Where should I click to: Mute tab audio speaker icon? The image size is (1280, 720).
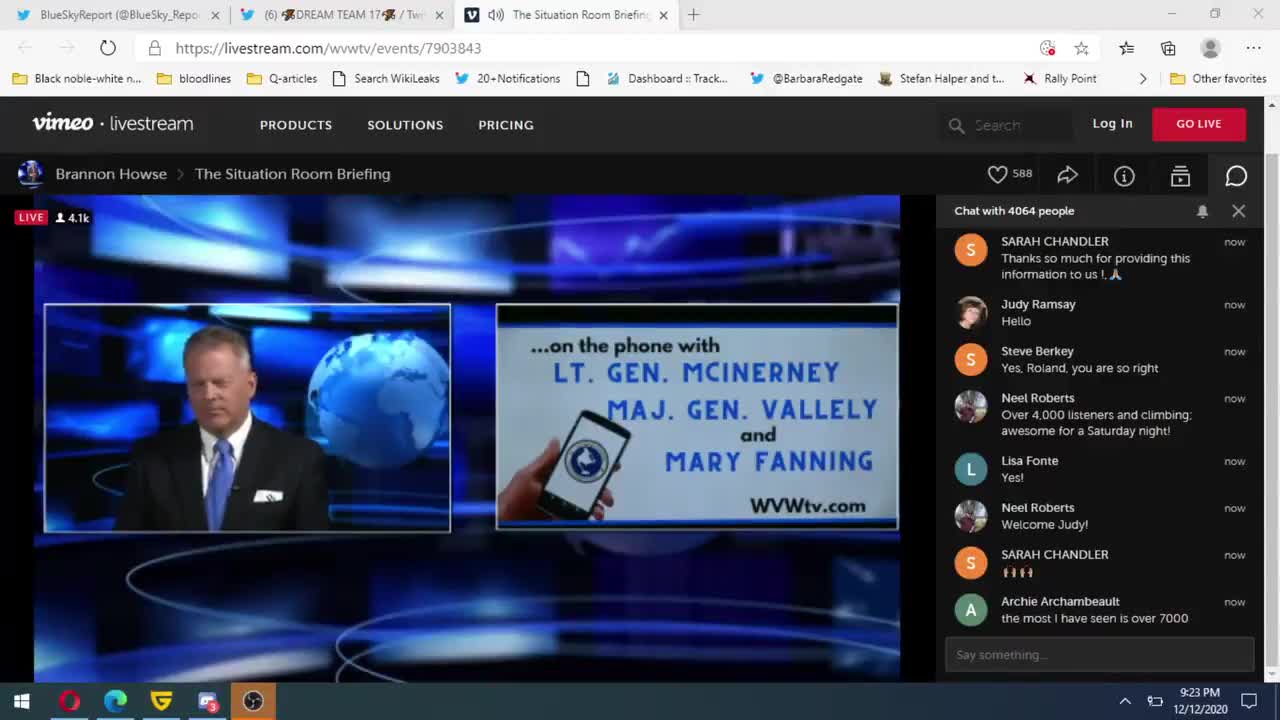[x=496, y=15]
